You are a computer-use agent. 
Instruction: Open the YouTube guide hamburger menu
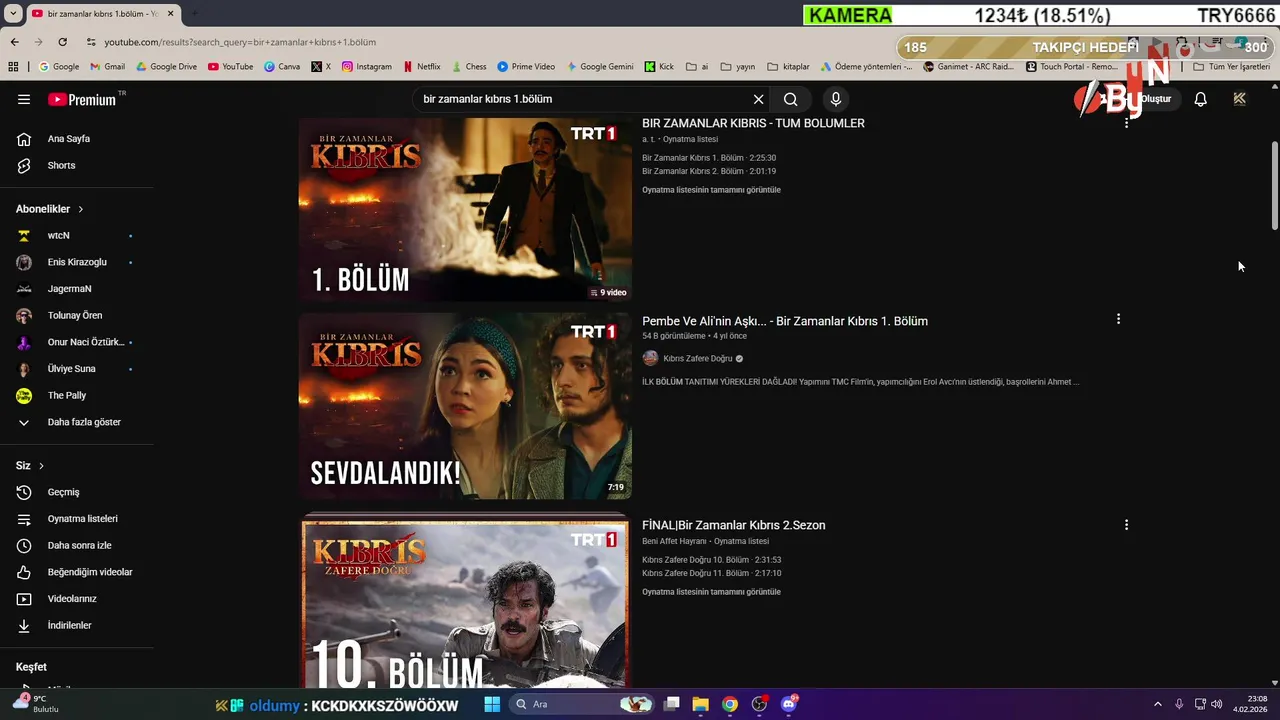[x=24, y=99]
